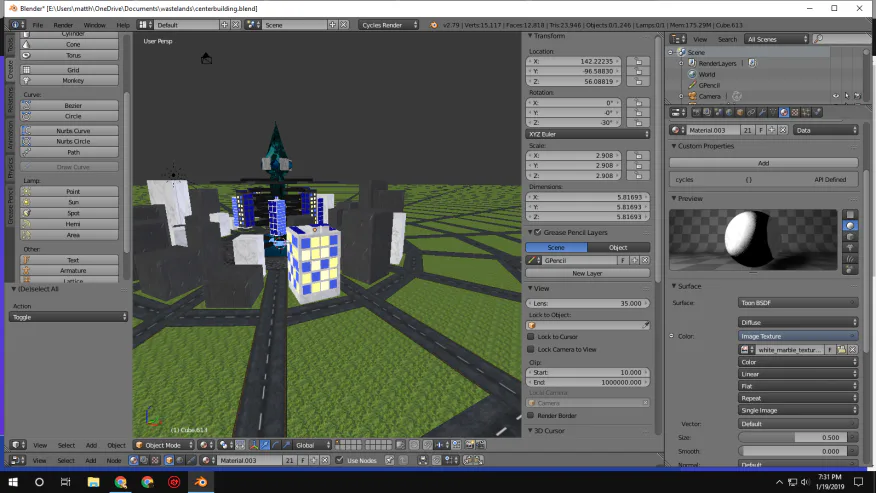Viewport: 876px width, 493px height.
Task: Open the Diffuse component dropdown
Action: 798,323
